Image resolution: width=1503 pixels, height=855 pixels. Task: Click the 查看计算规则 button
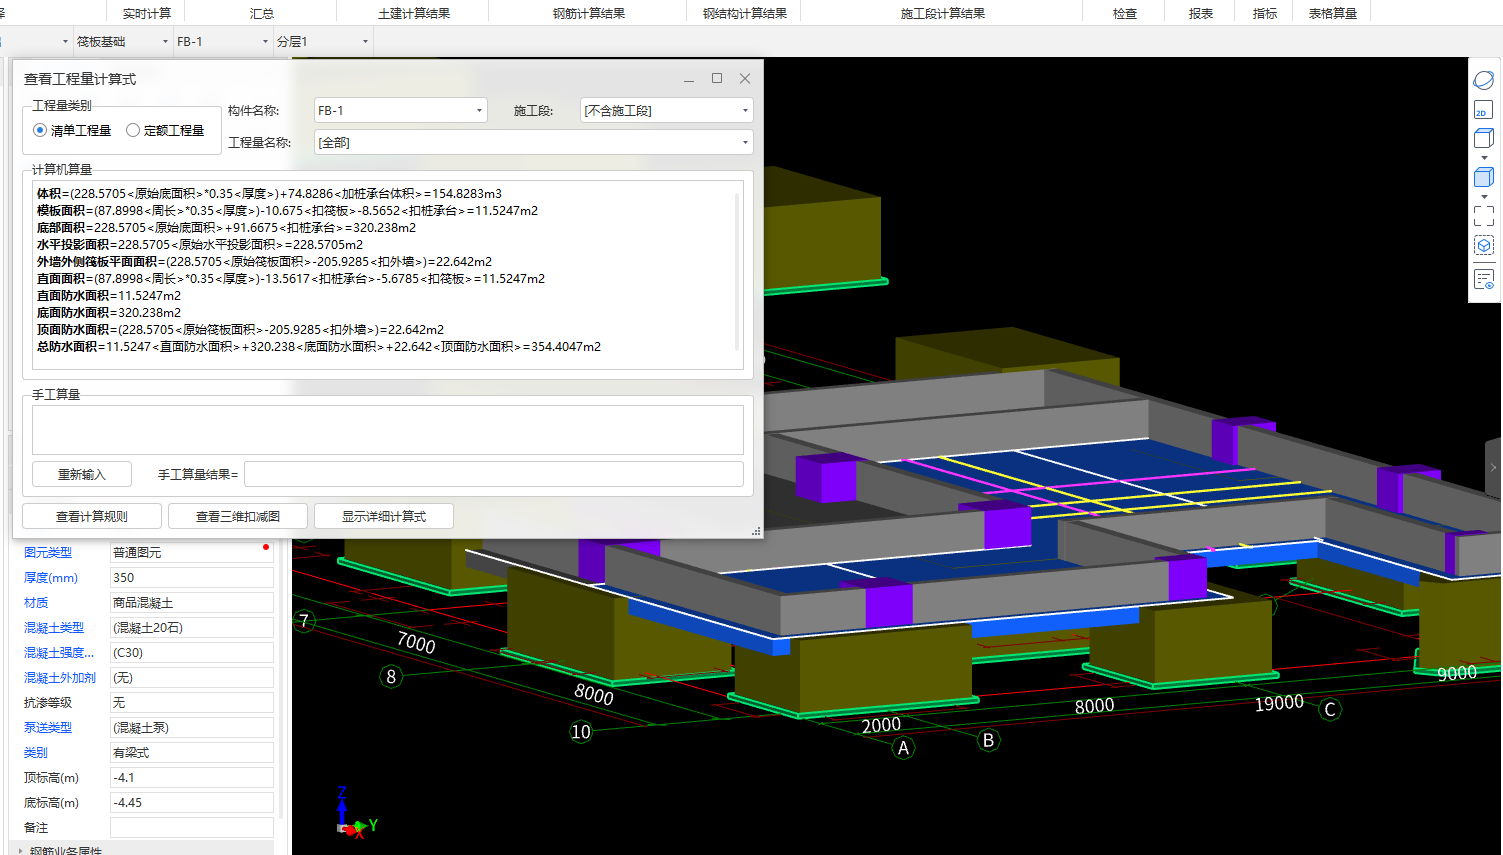[92, 516]
